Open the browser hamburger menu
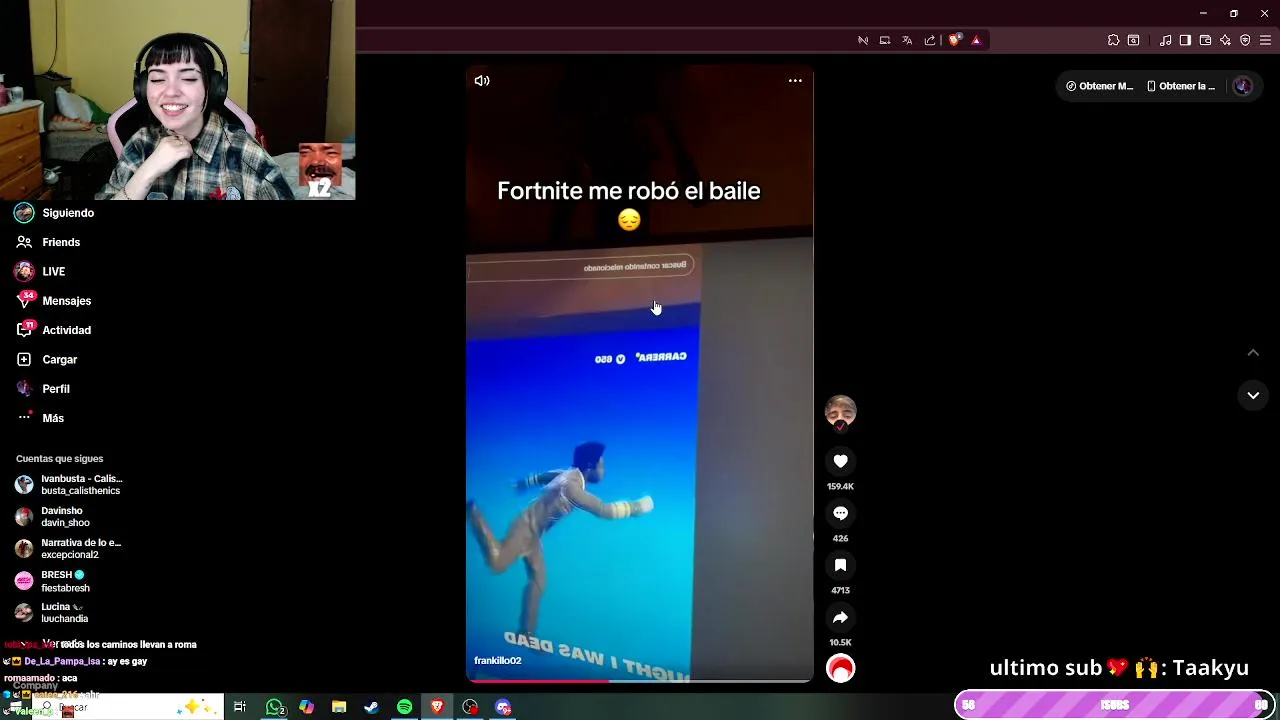Viewport: 1280px width, 720px height. pyautogui.click(x=1265, y=40)
